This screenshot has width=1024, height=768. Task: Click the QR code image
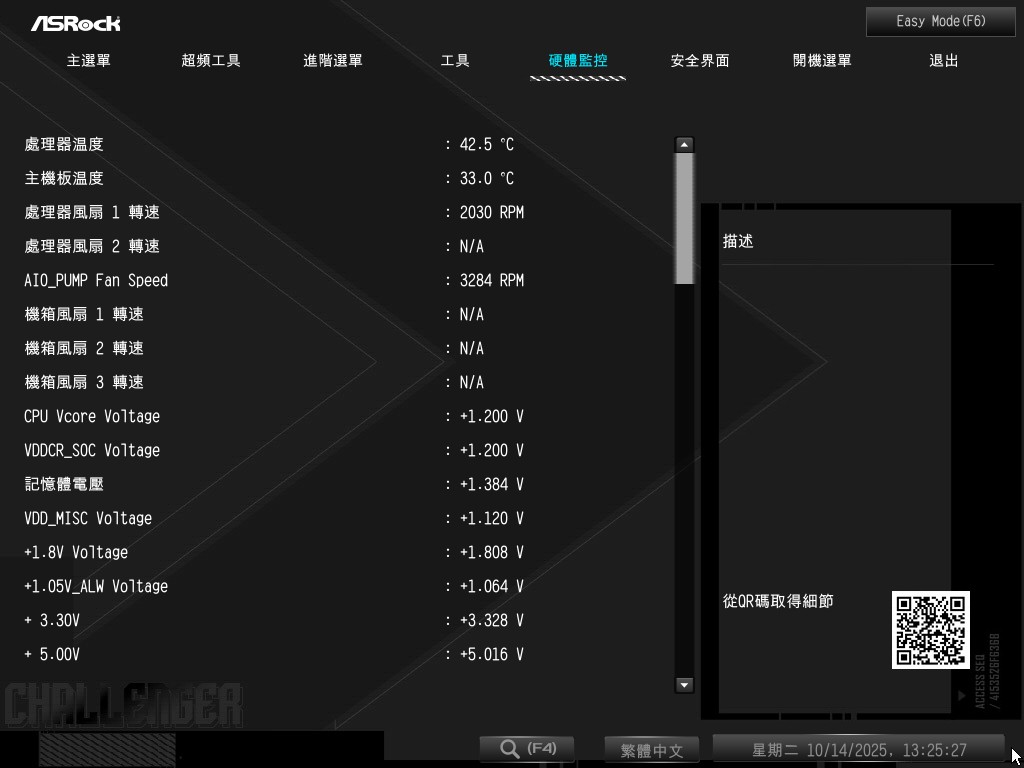click(930, 630)
